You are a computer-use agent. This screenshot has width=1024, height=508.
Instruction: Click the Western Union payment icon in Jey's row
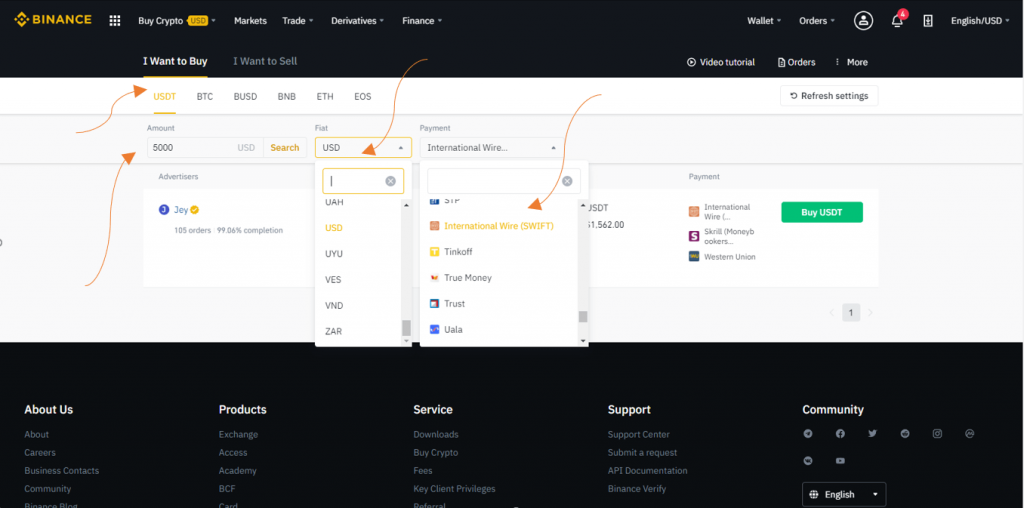[x=694, y=257]
